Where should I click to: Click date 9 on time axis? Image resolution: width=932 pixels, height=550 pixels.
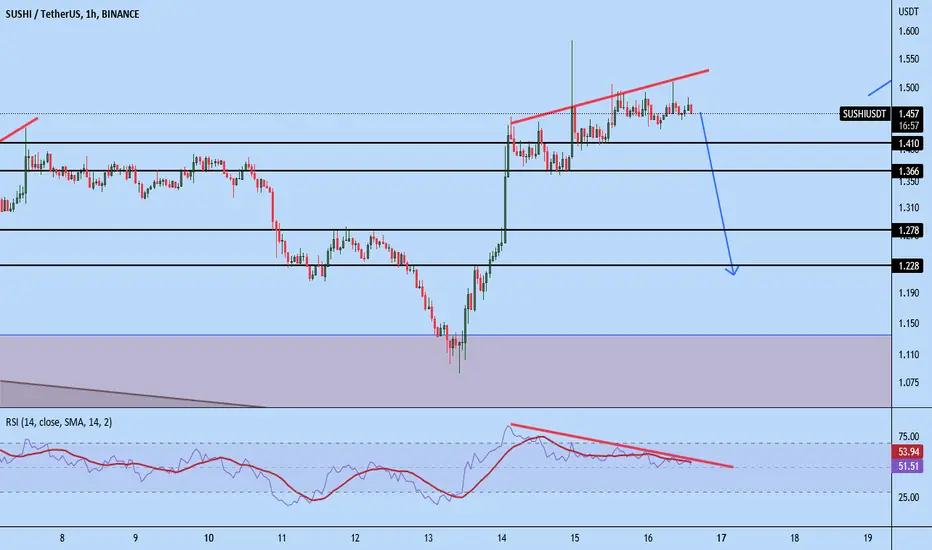[136, 538]
